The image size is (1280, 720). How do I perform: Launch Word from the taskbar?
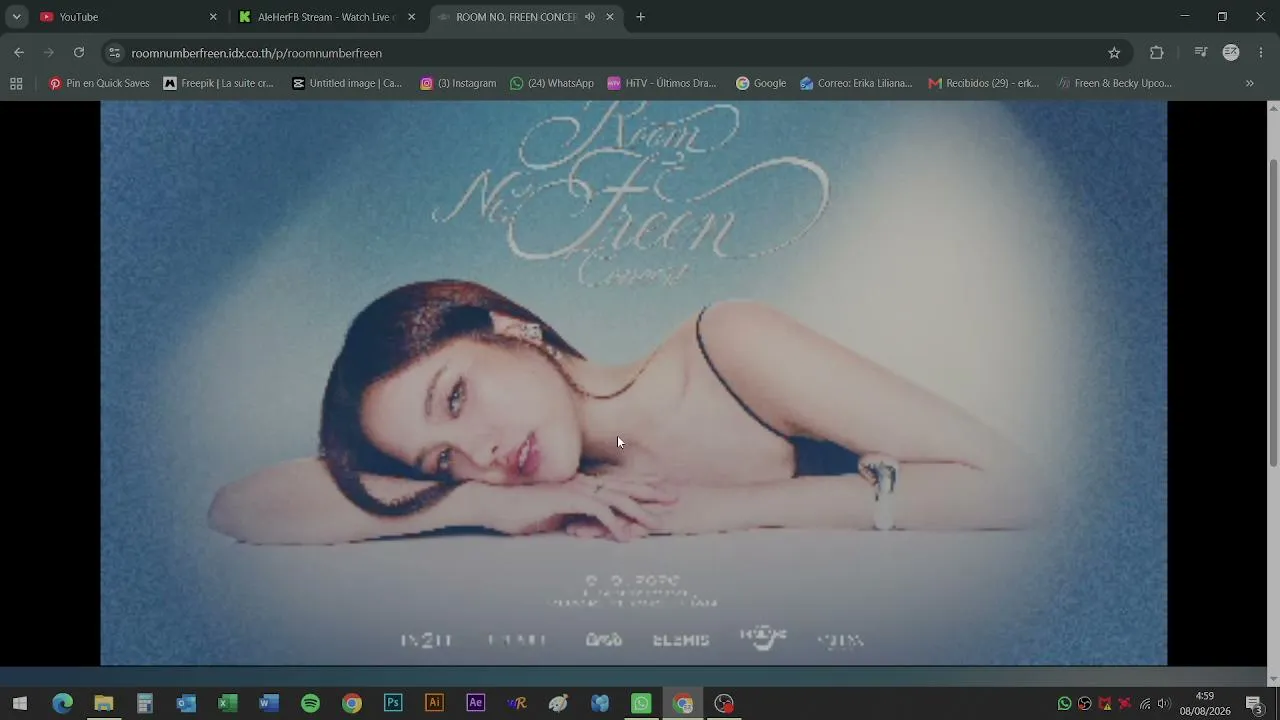[x=269, y=703]
